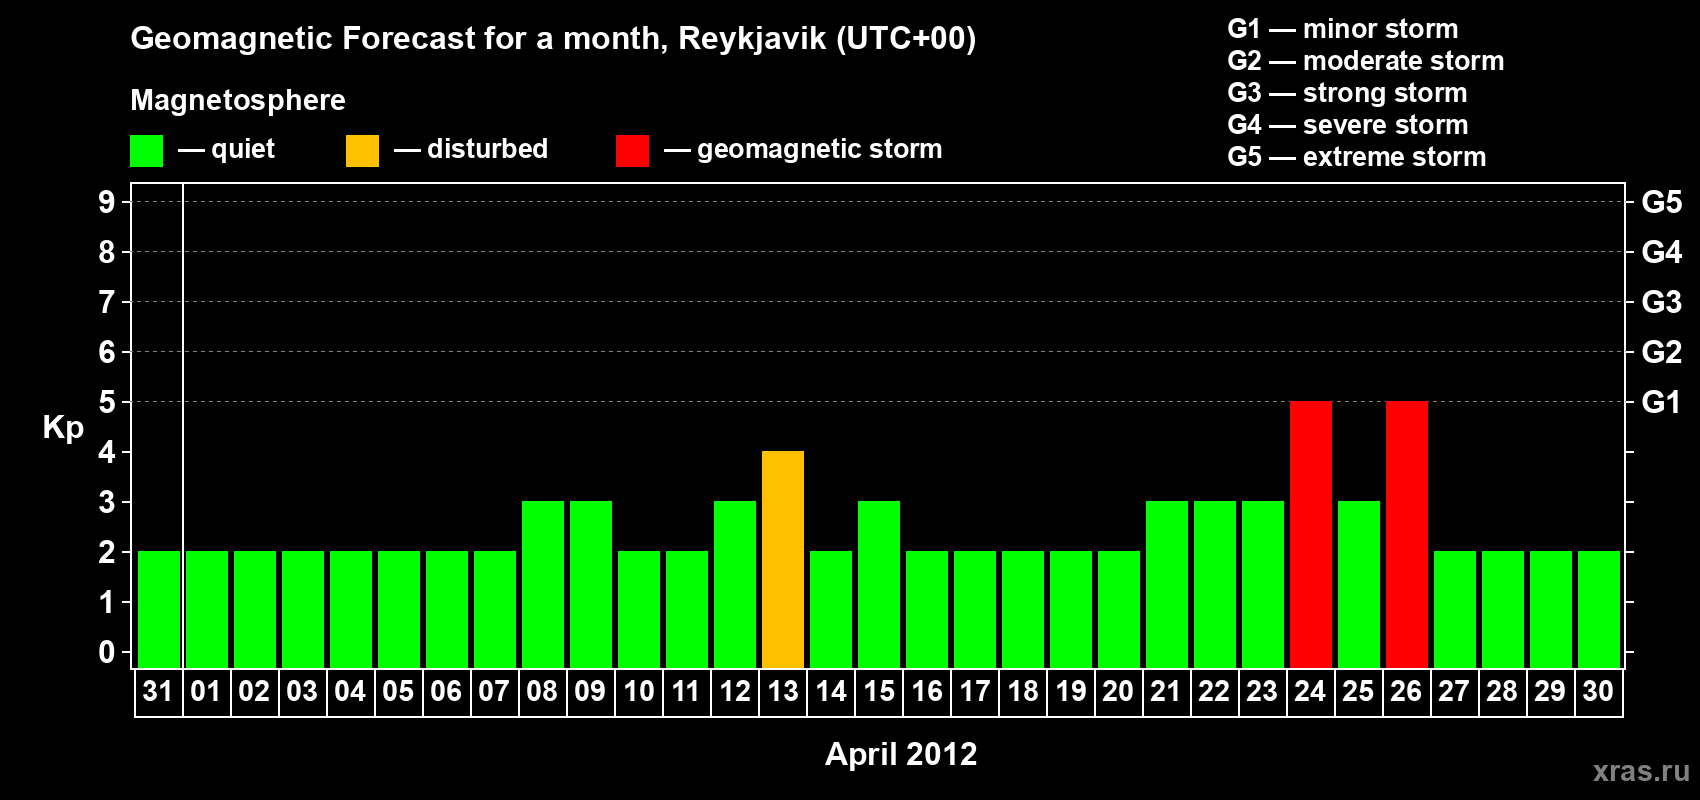Image resolution: width=1700 pixels, height=800 pixels.
Task: Click the '— geomagnetic storm' legend label
Action: coord(803,150)
